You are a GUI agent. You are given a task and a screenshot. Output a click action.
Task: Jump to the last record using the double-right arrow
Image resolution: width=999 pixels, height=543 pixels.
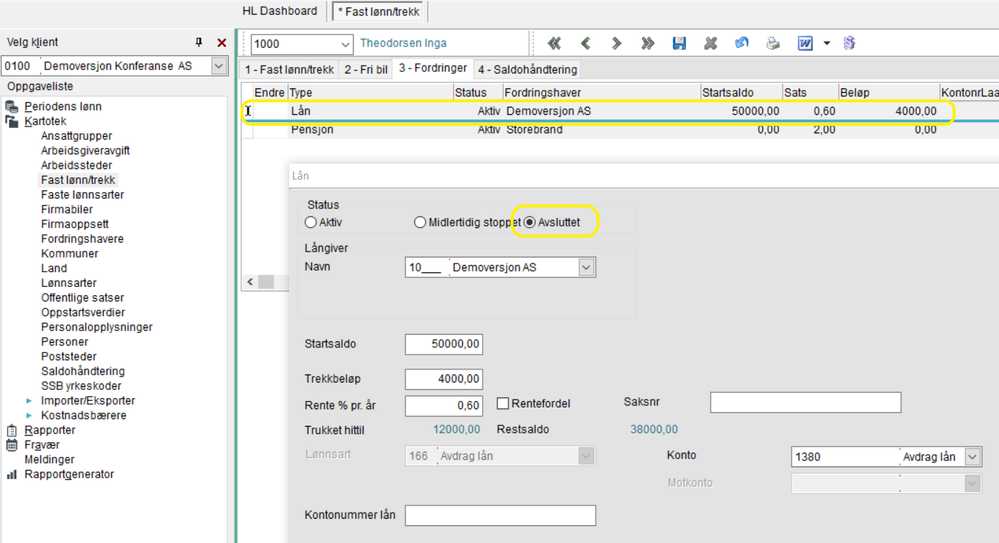pos(647,44)
